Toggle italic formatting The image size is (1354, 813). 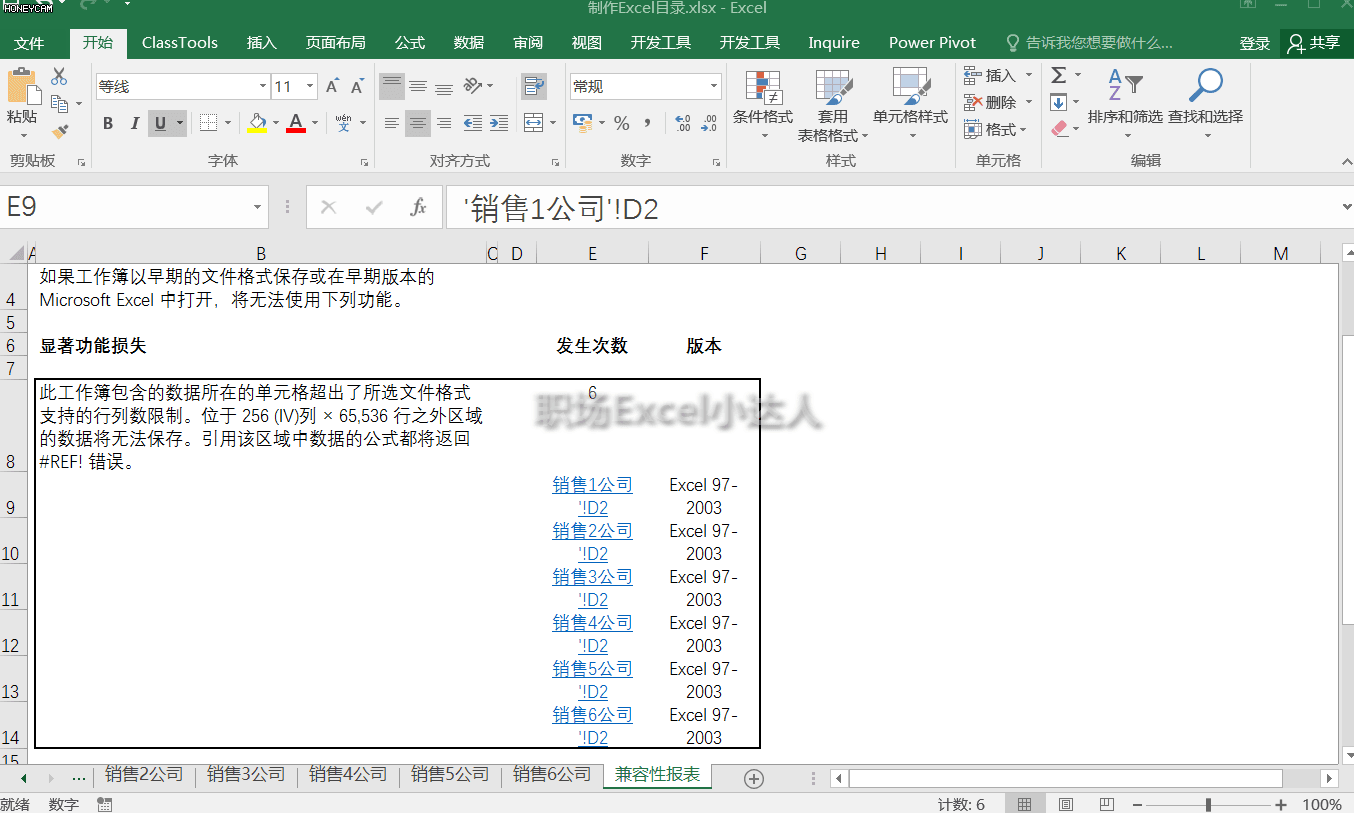[x=134, y=123]
